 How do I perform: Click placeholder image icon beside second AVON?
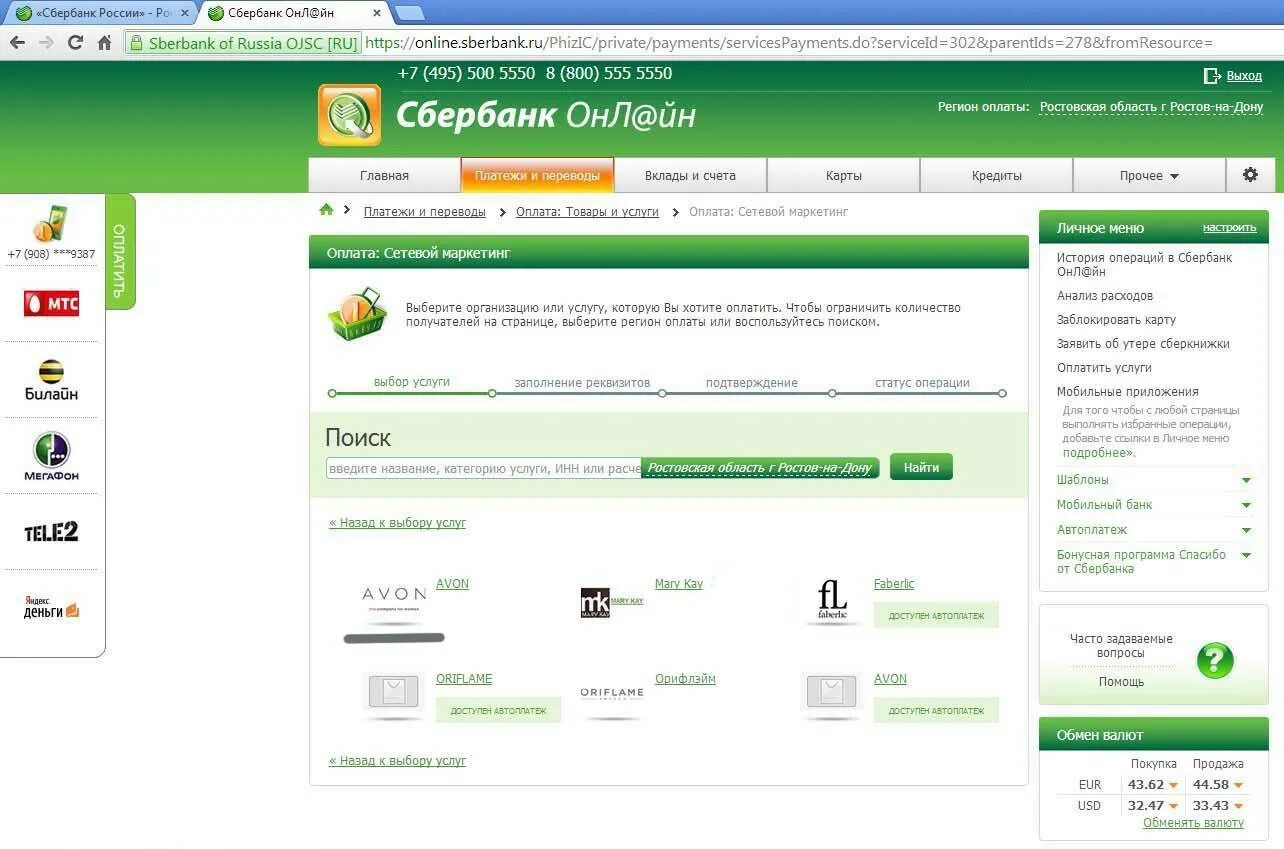point(832,691)
